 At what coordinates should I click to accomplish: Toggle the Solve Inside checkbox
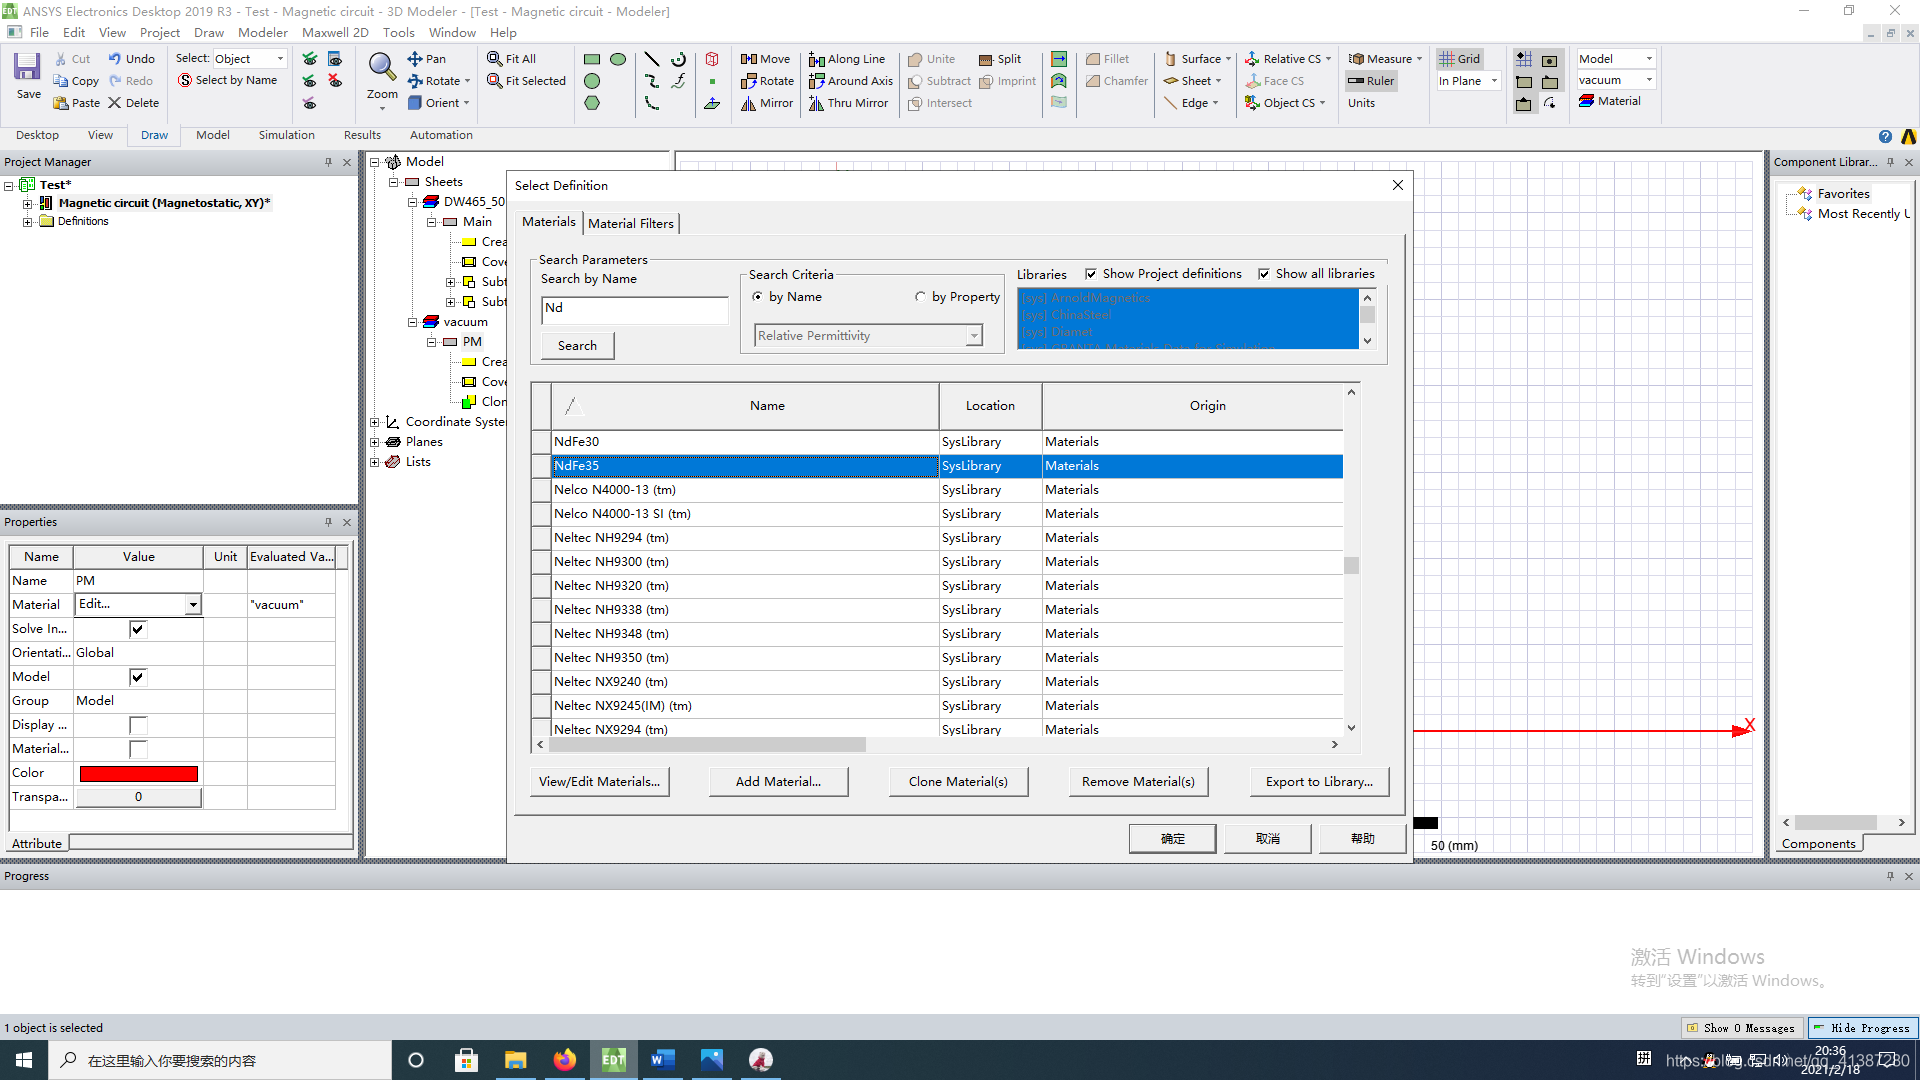point(138,629)
